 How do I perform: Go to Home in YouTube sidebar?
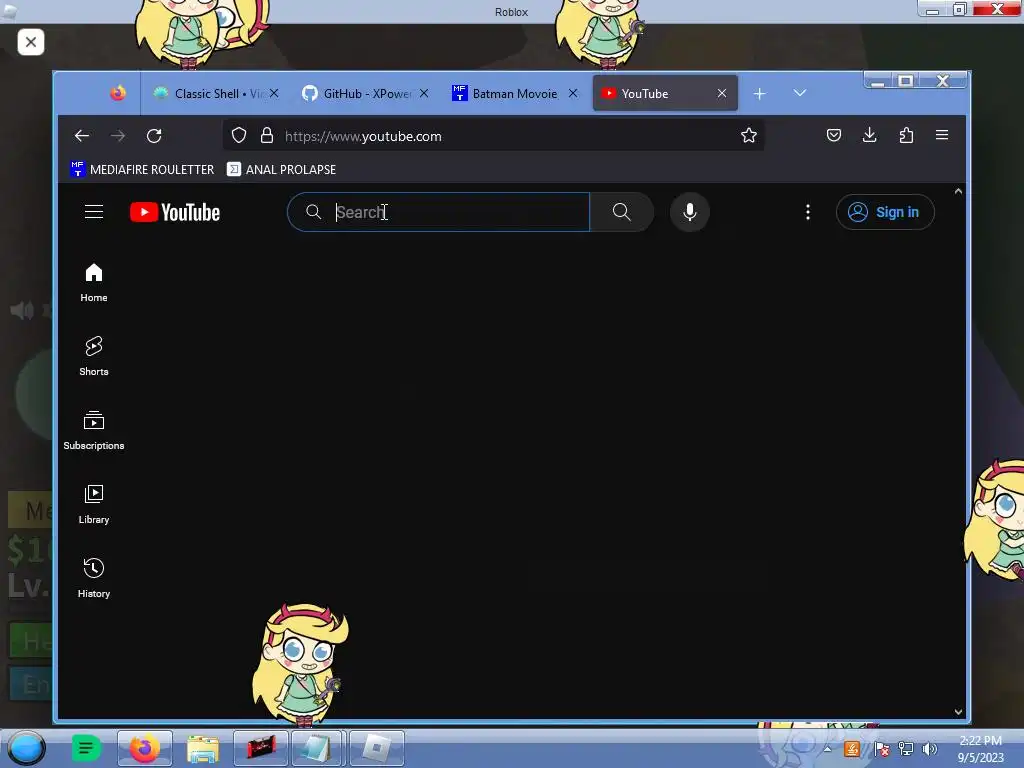pos(94,283)
